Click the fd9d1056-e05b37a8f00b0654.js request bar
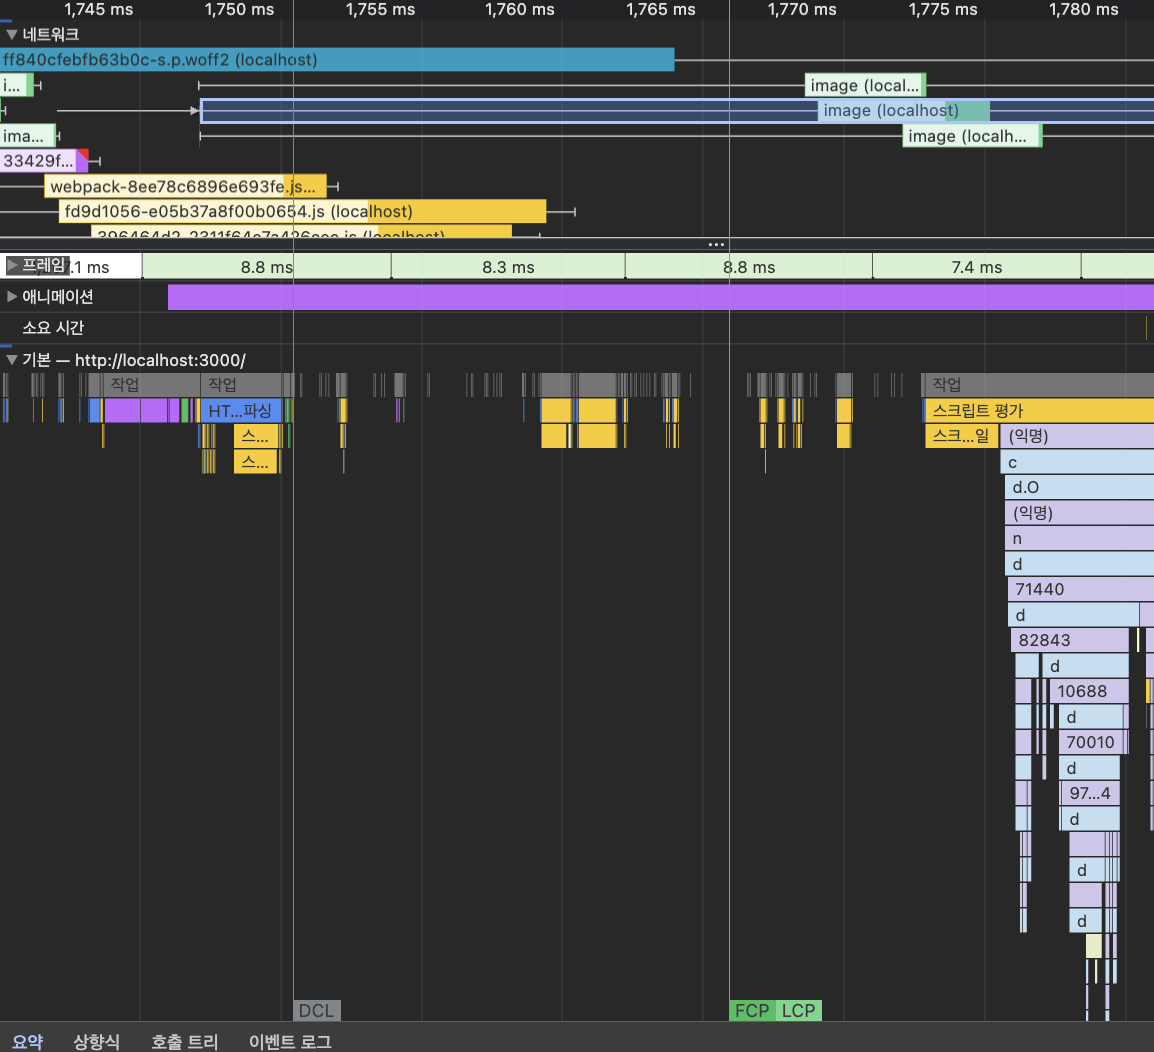The image size is (1154, 1052). tap(300, 212)
